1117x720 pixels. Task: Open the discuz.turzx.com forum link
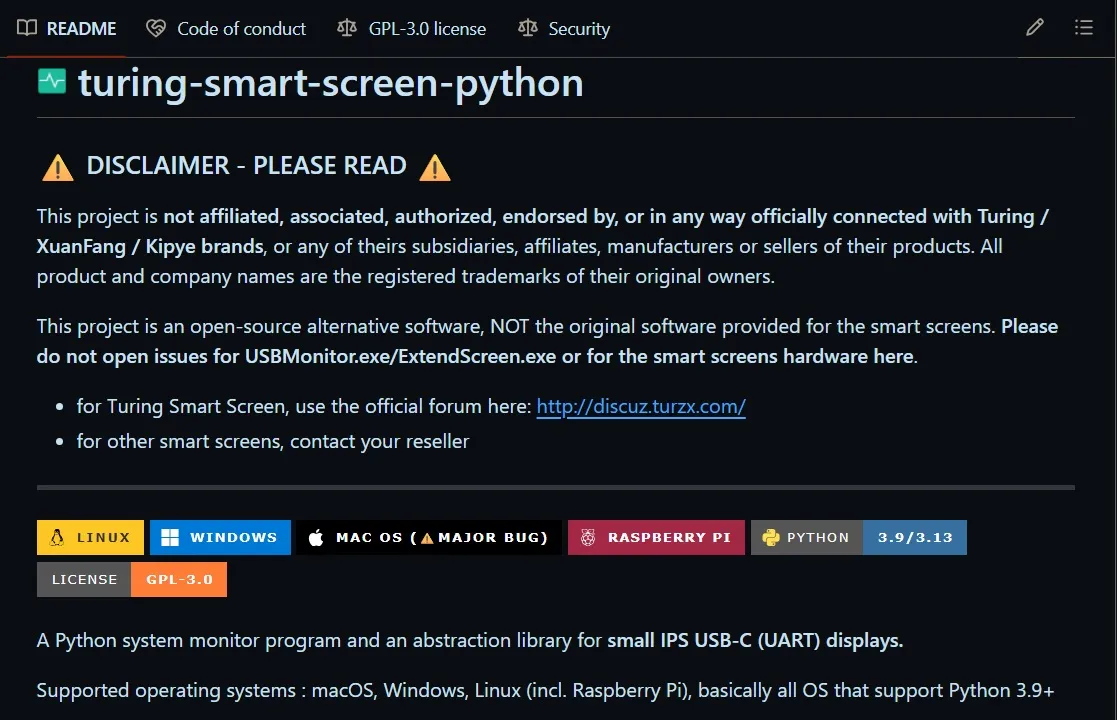tap(641, 406)
